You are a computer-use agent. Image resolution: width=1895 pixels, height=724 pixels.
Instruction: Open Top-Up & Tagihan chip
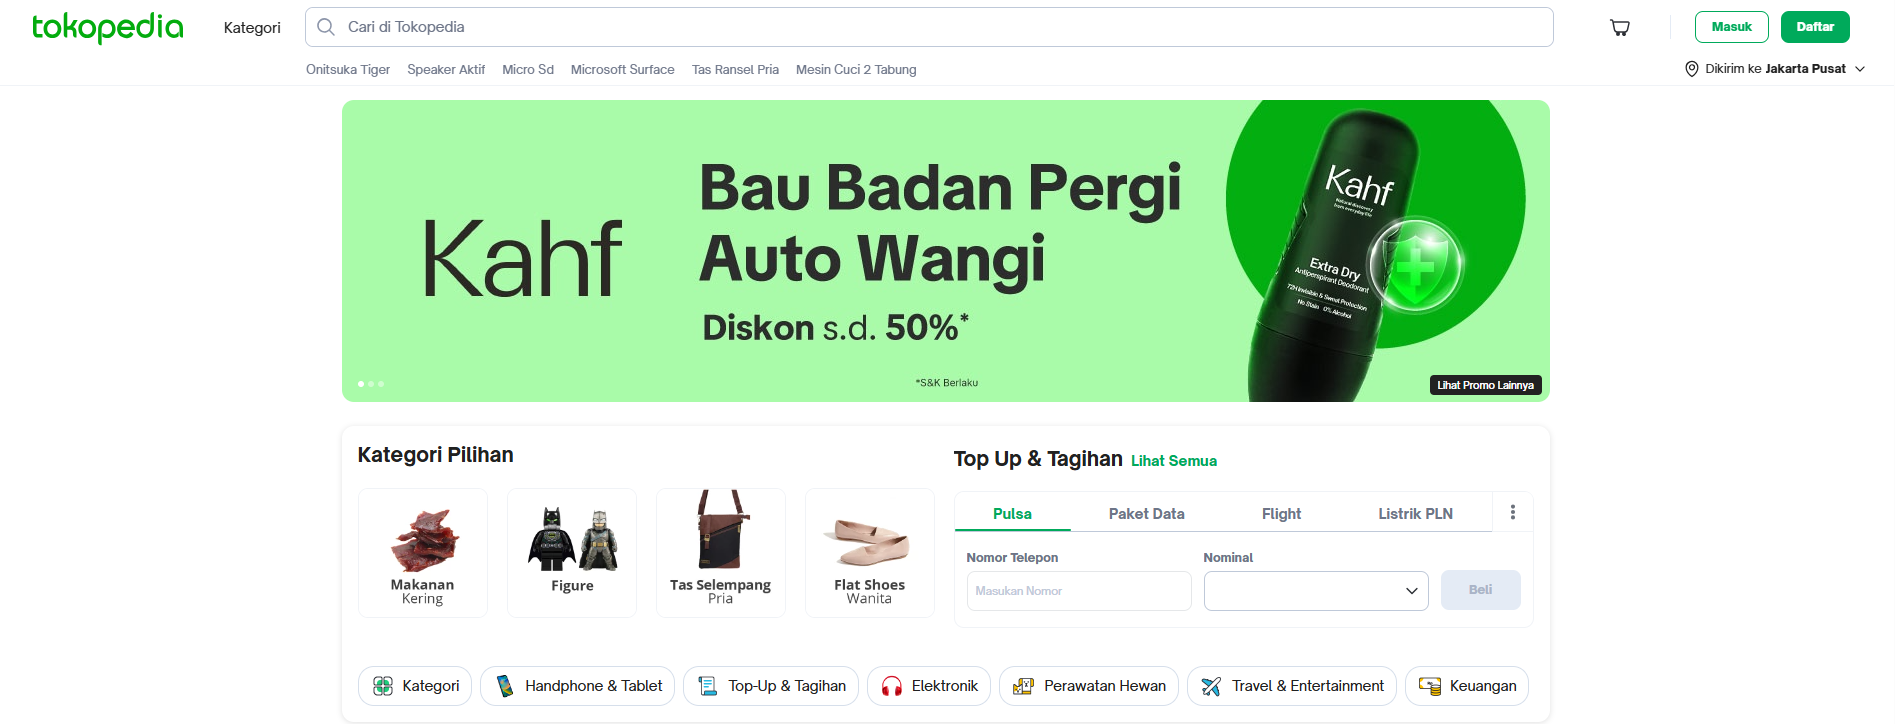pyautogui.click(x=771, y=686)
